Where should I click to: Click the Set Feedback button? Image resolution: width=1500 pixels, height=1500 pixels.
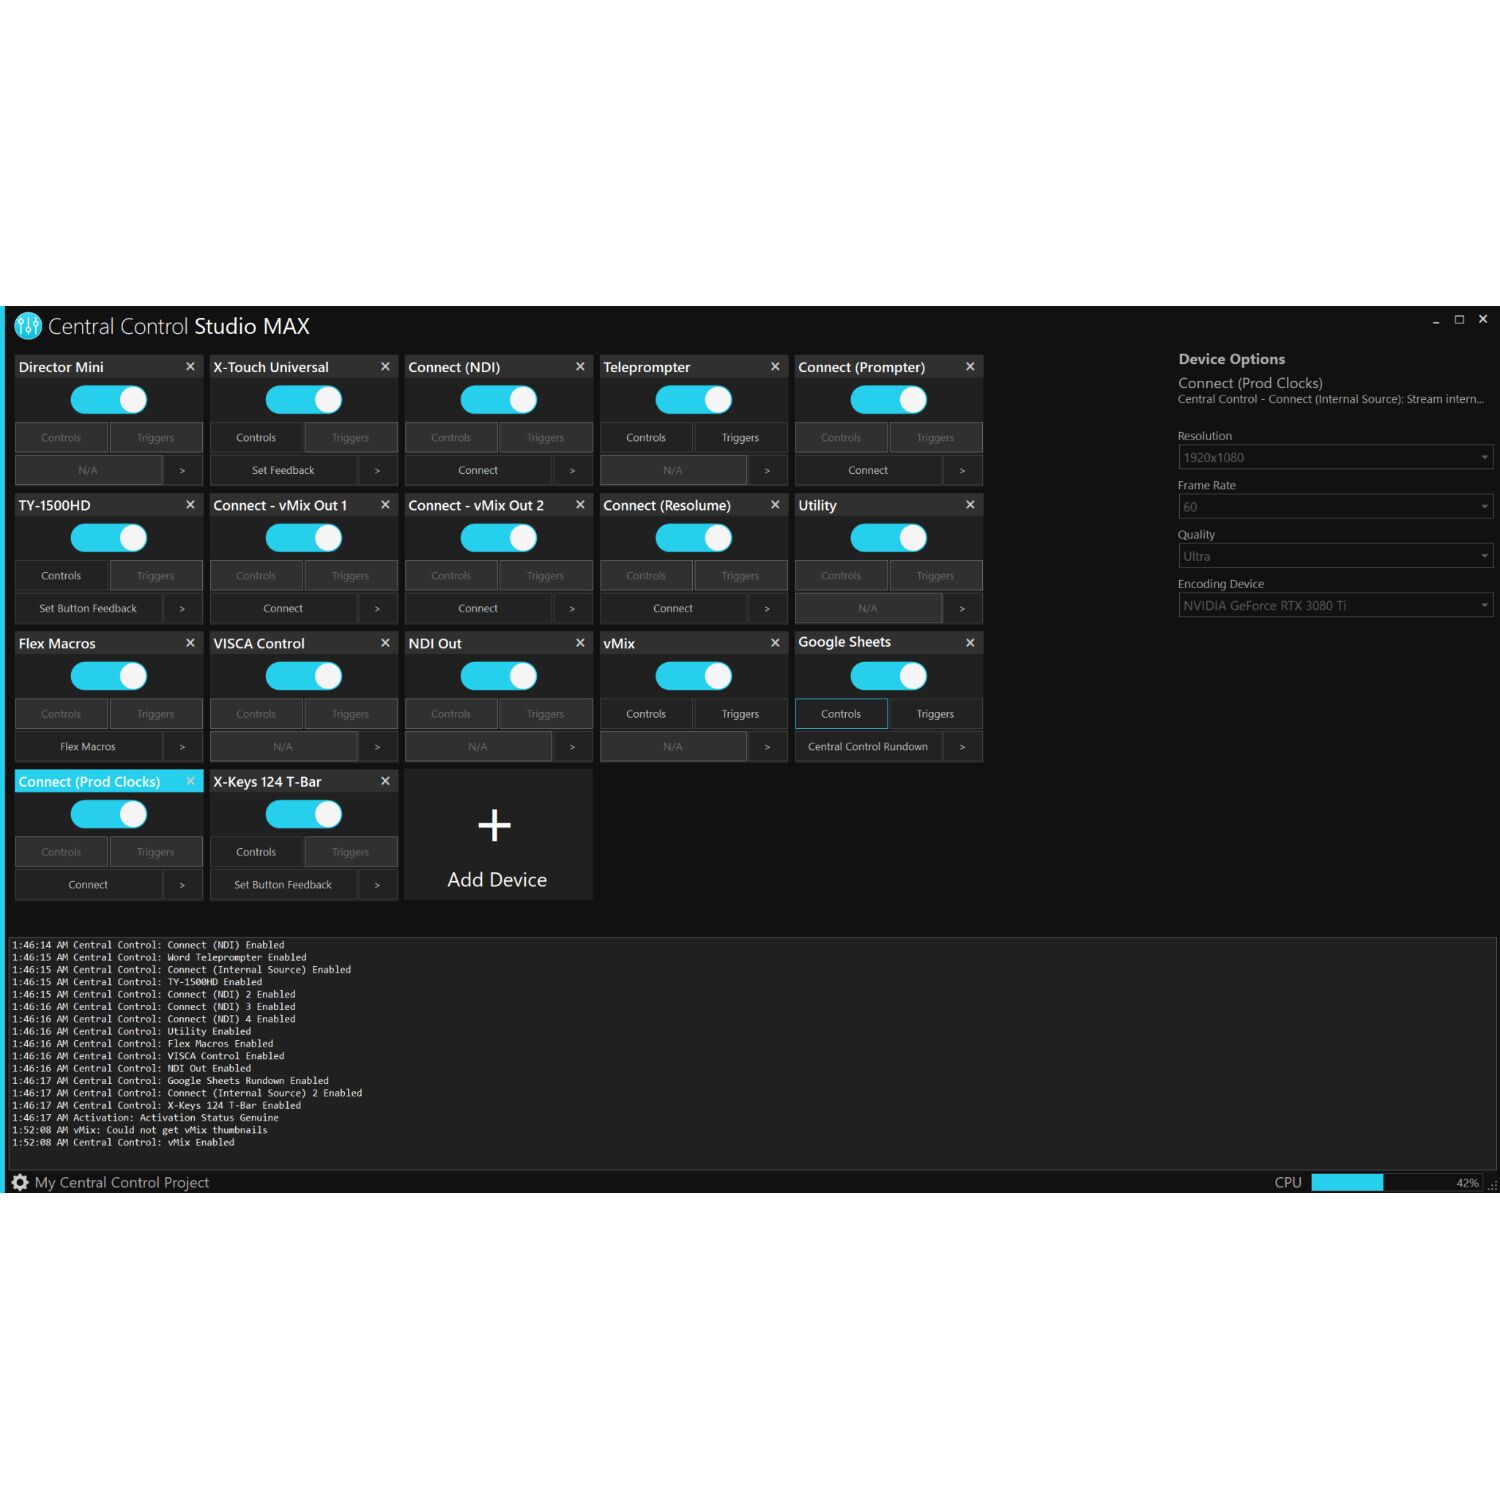(283, 470)
